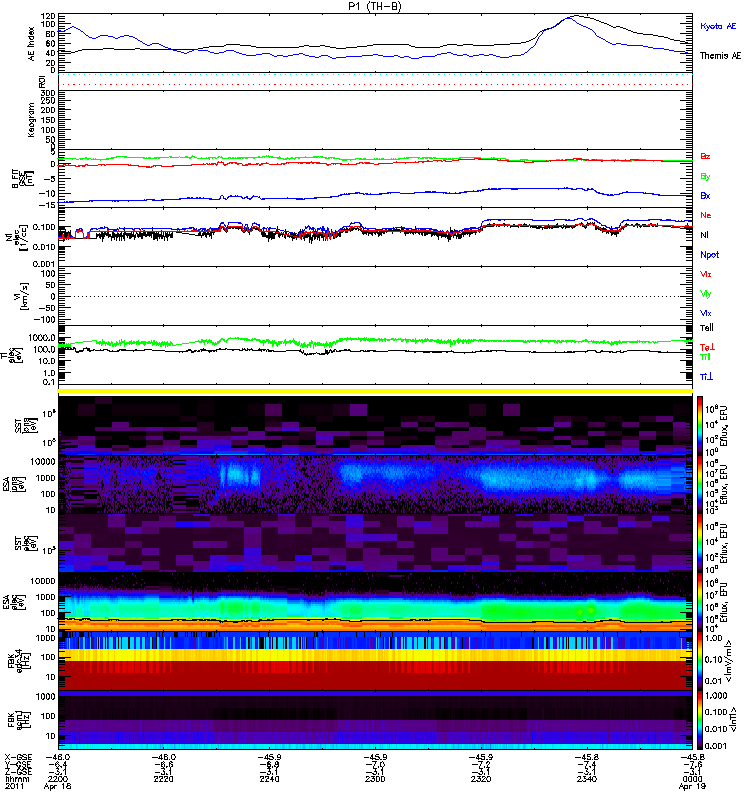This screenshot has width=750, height=800.
Task: Click the '-15' tick on magnetic field axis
Action: click(47, 205)
